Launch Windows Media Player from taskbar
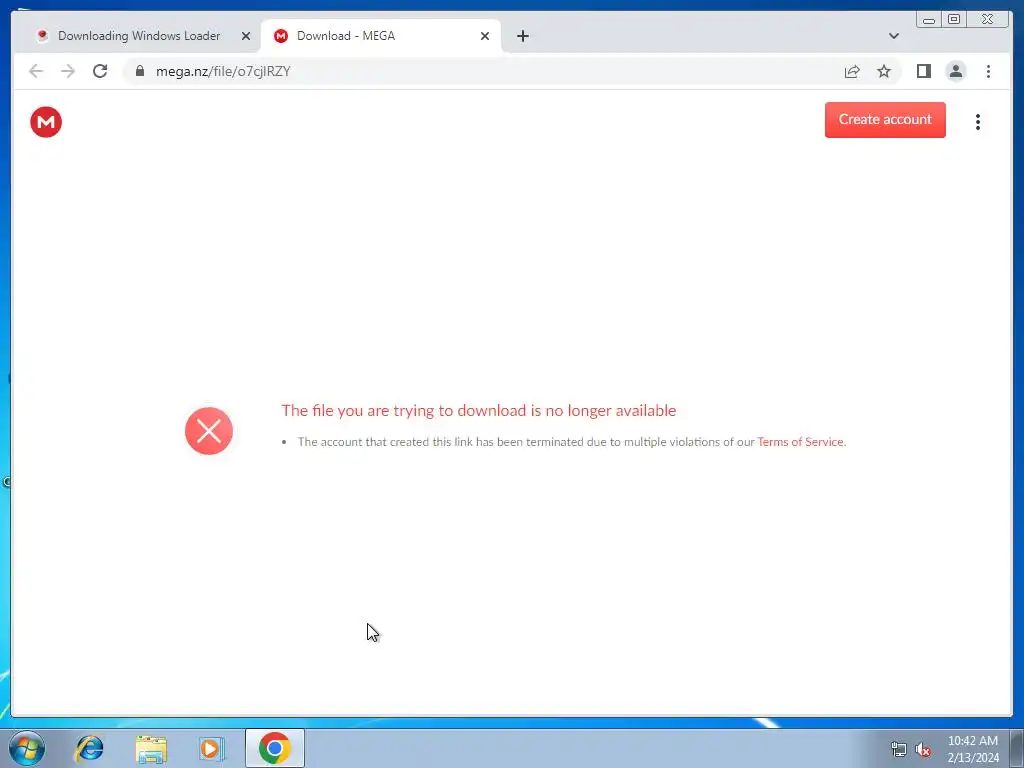Screen dimensions: 1024x768 pos(212,748)
